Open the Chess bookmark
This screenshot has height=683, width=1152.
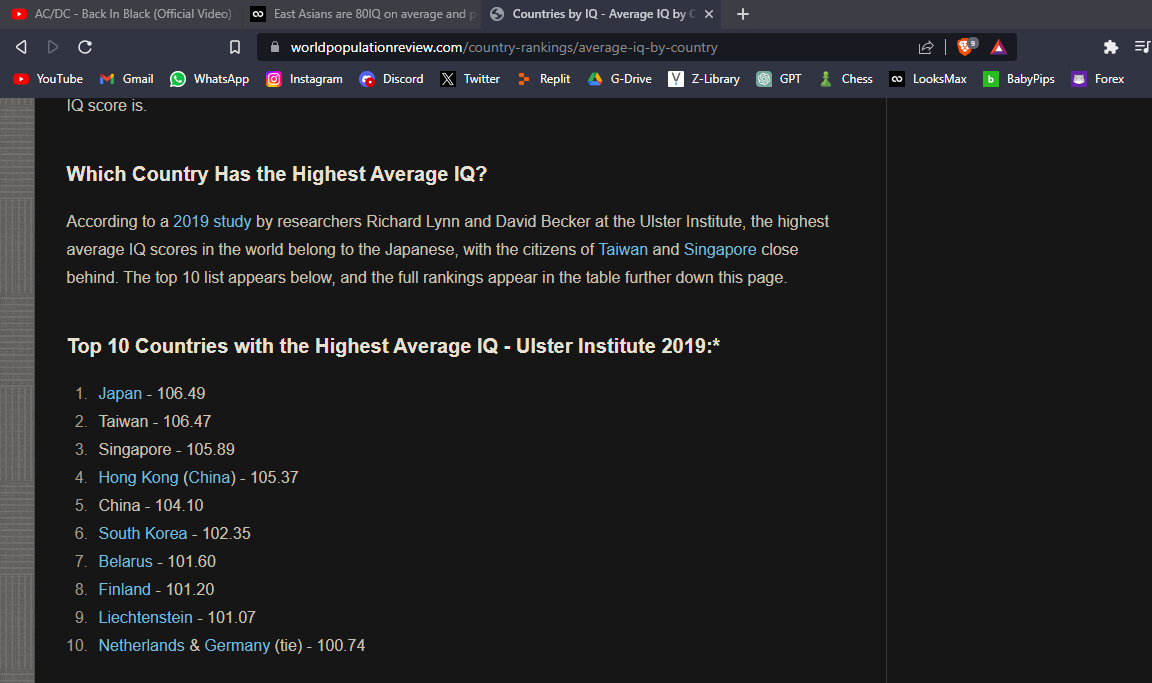[845, 79]
